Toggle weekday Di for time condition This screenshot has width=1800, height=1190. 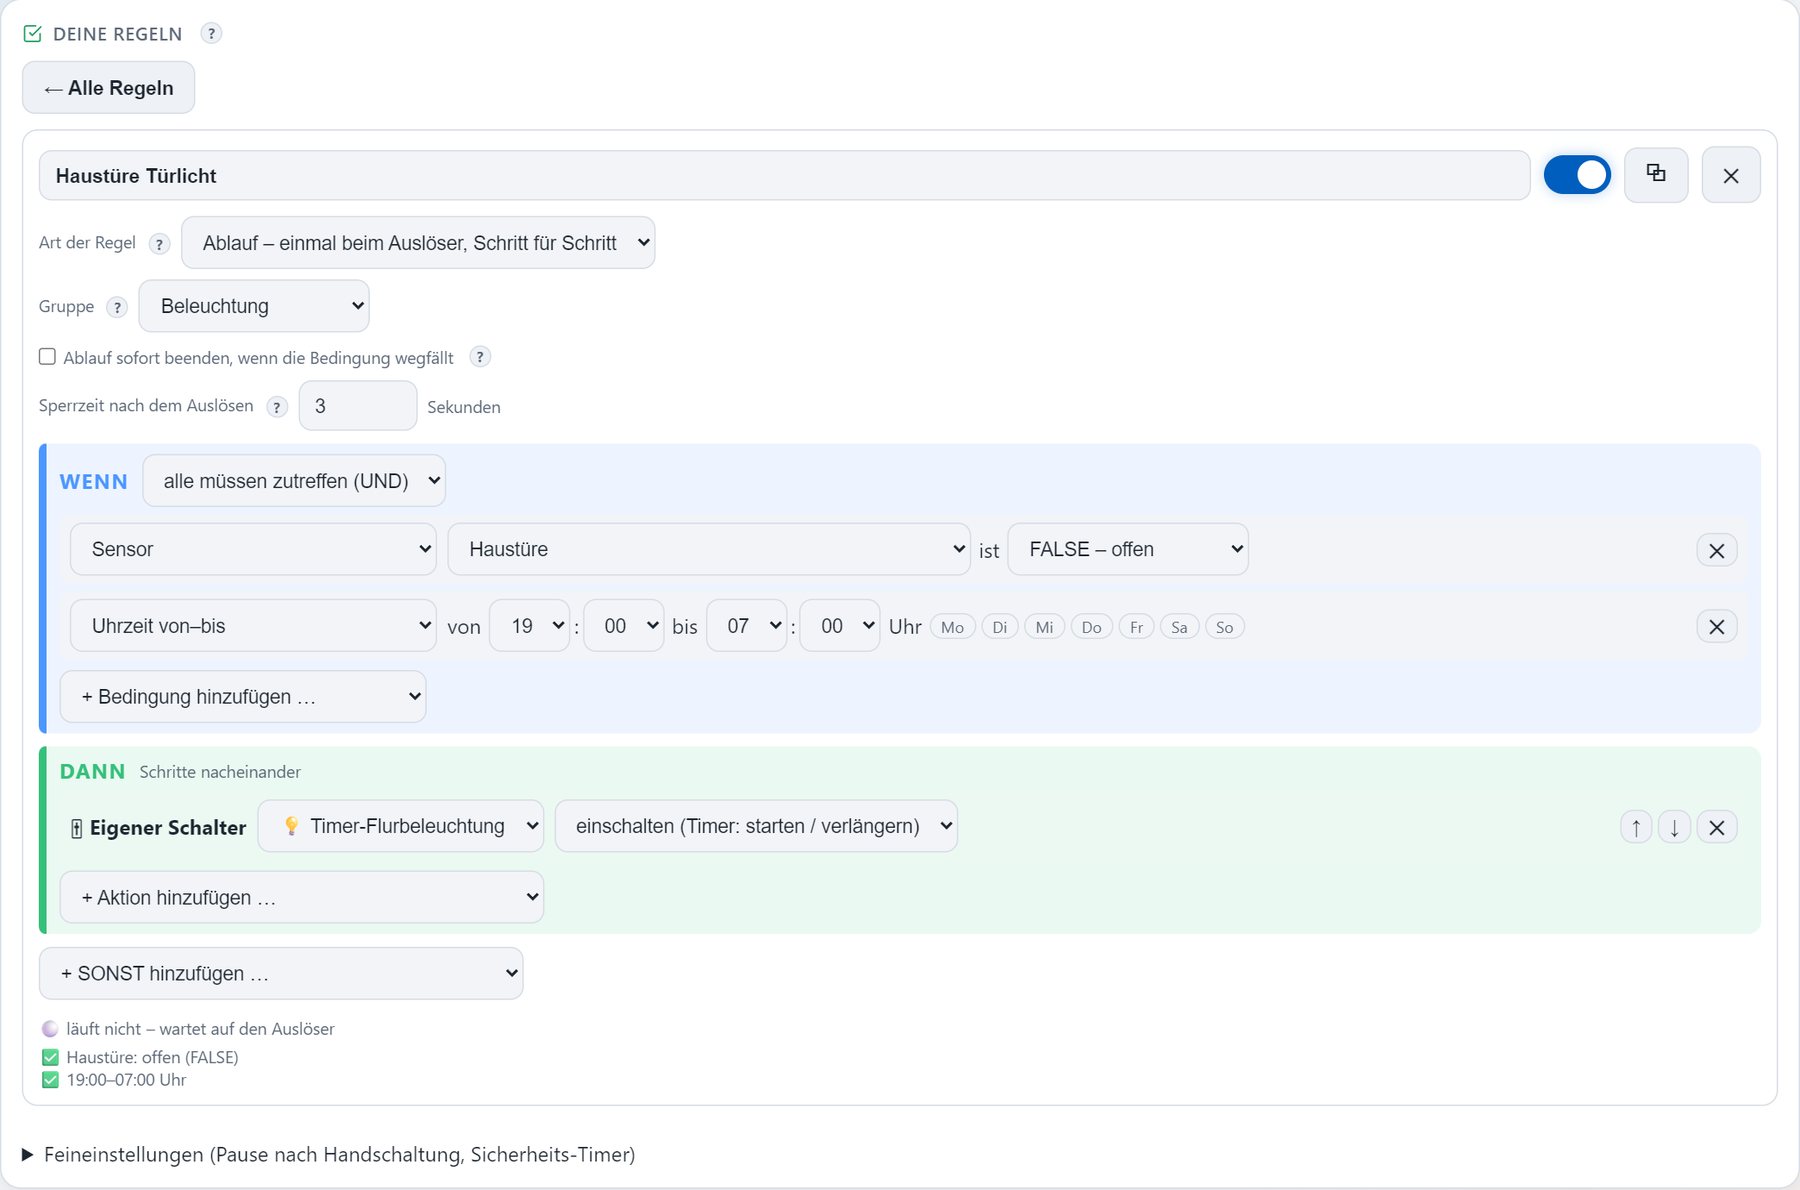(999, 627)
